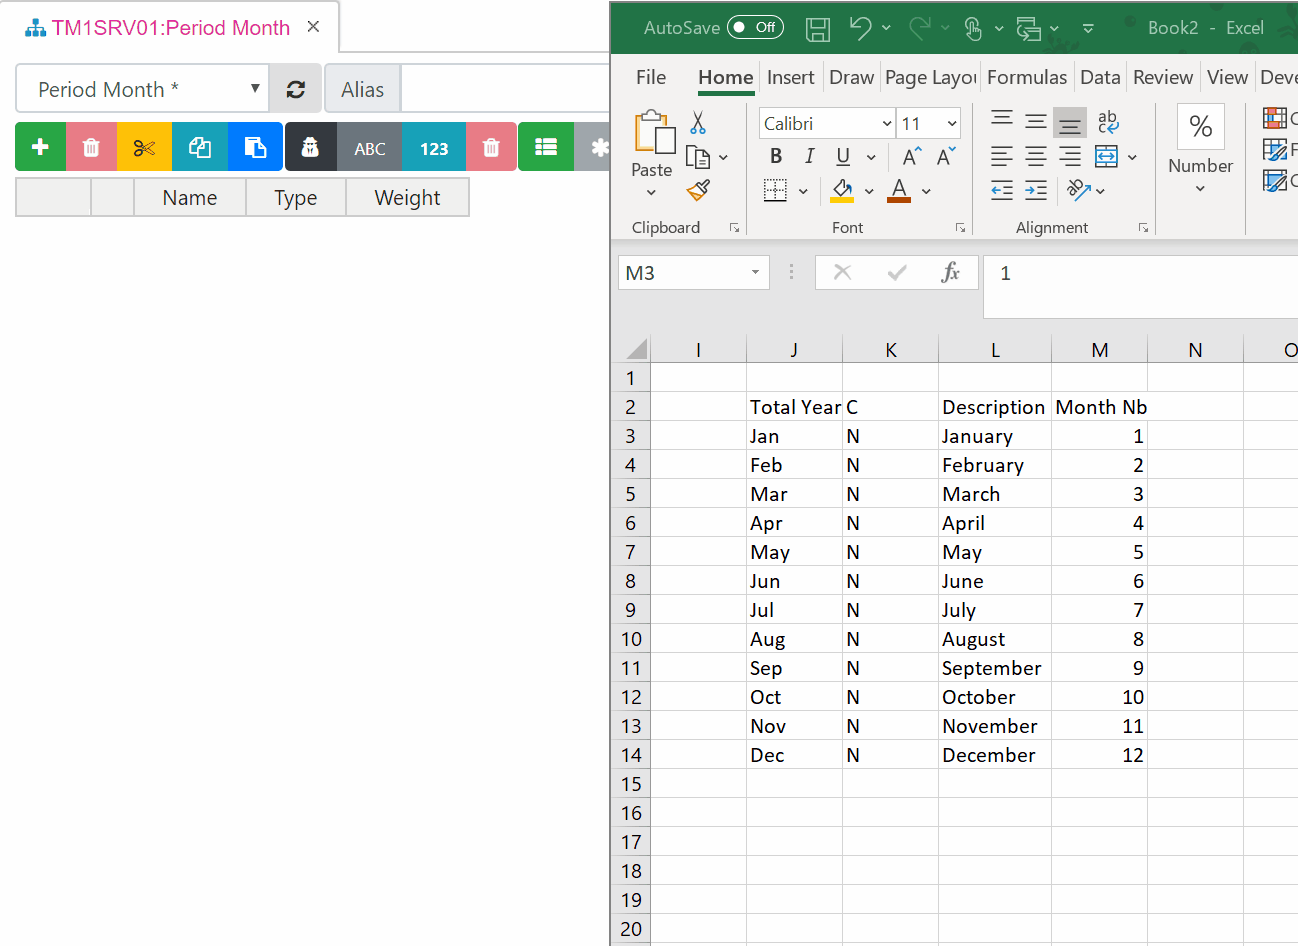1298x946 pixels.
Task: Open the Period Month hierarchy dropdown
Action: tap(143, 89)
